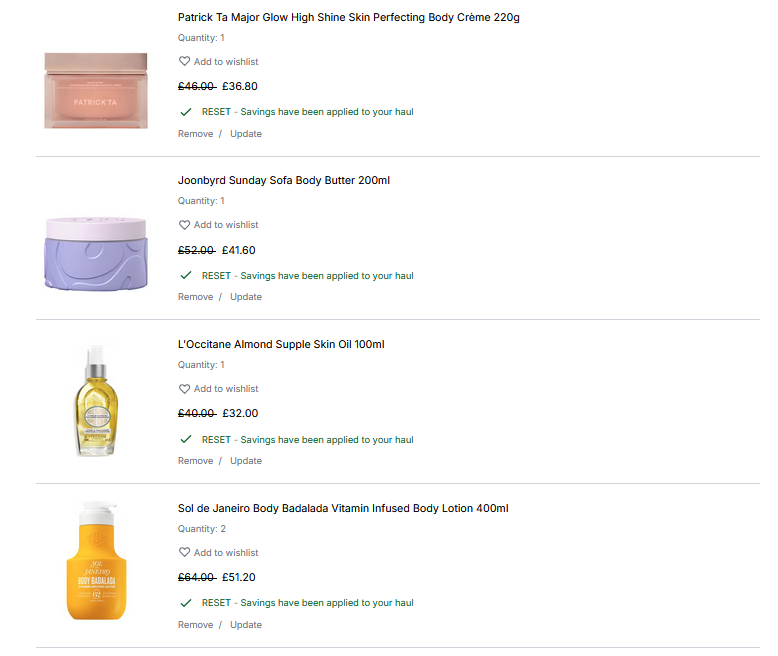
Task: Open the Sol de Janeiro lotion bottle image
Action: [x=96, y=560]
